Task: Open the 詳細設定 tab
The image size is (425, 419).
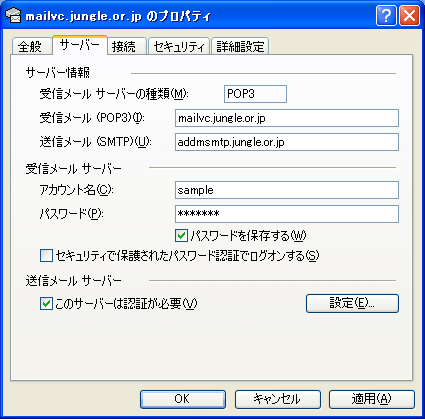Action: tap(240, 46)
